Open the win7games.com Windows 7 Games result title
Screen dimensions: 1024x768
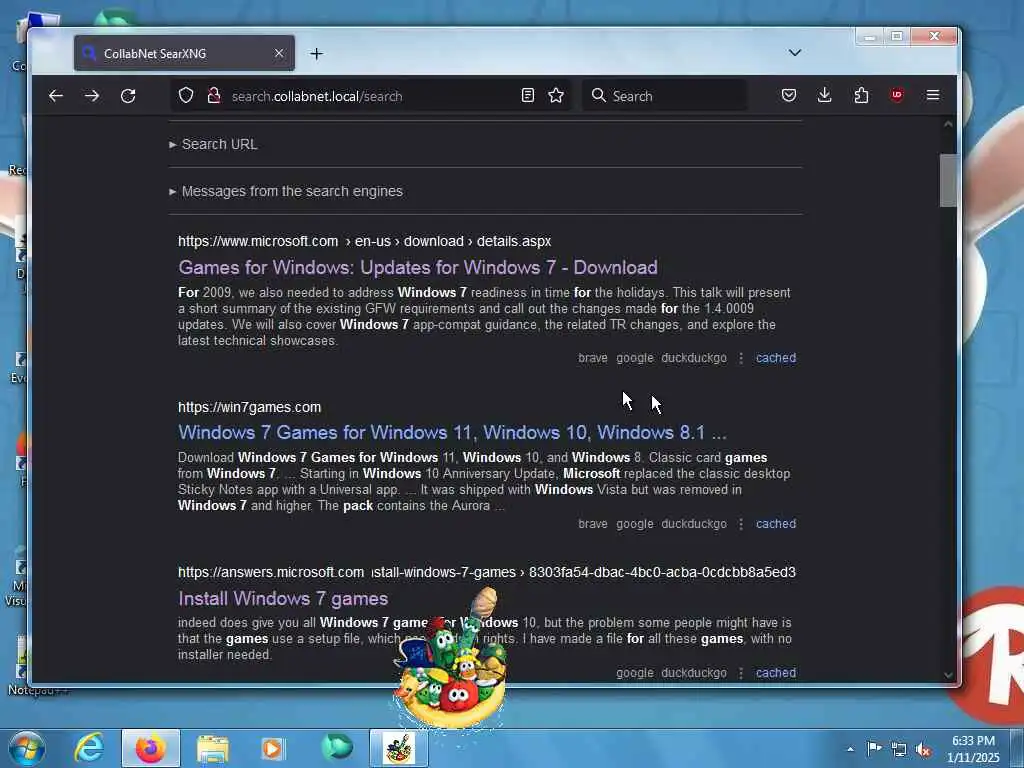point(452,432)
